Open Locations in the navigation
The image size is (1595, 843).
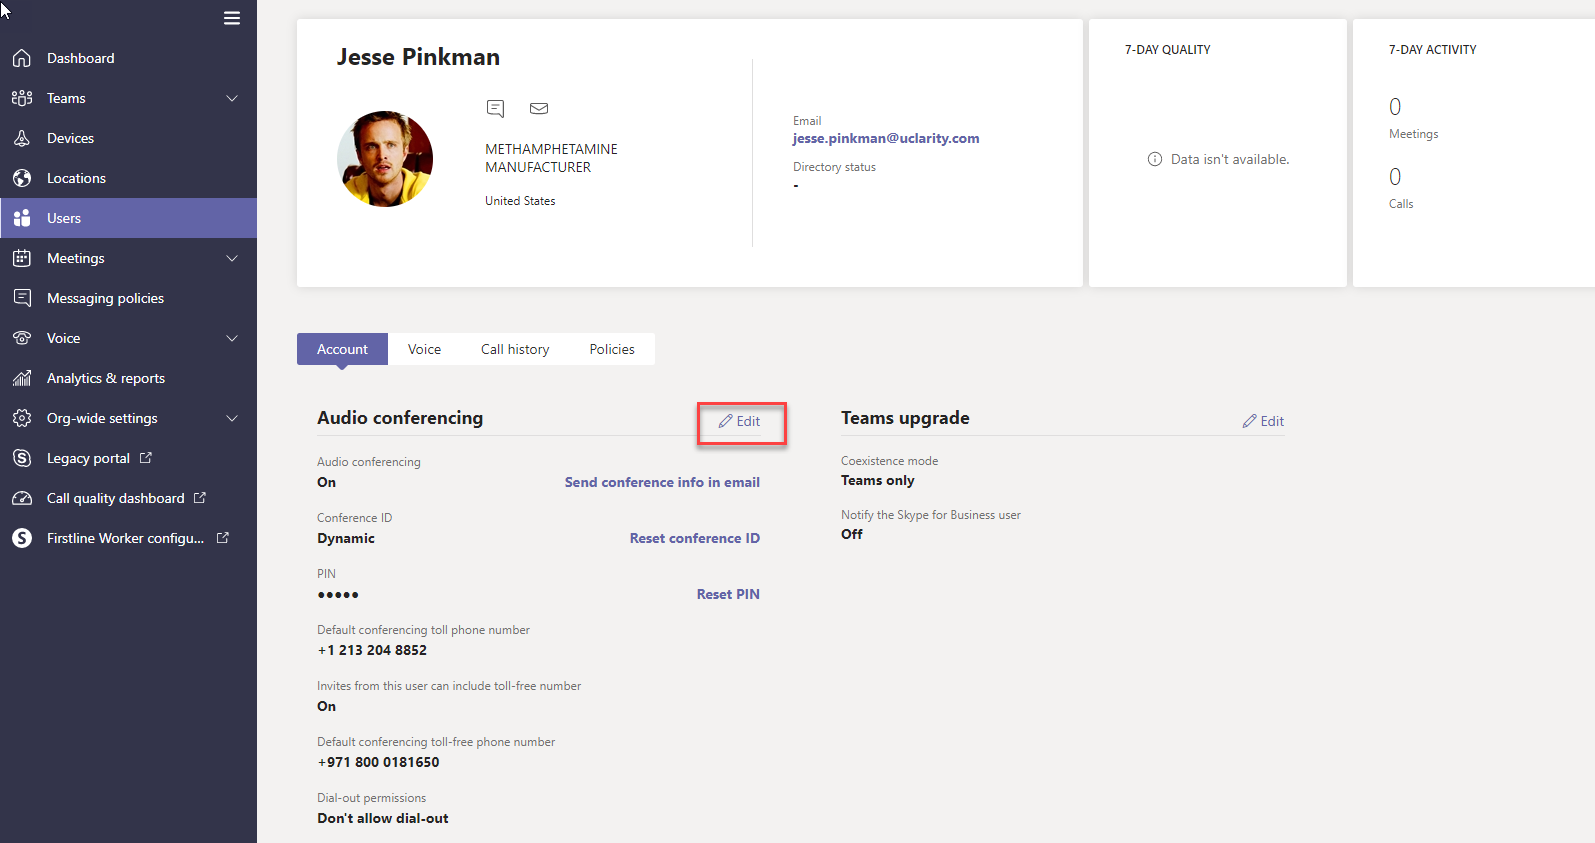click(x=128, y=178)
